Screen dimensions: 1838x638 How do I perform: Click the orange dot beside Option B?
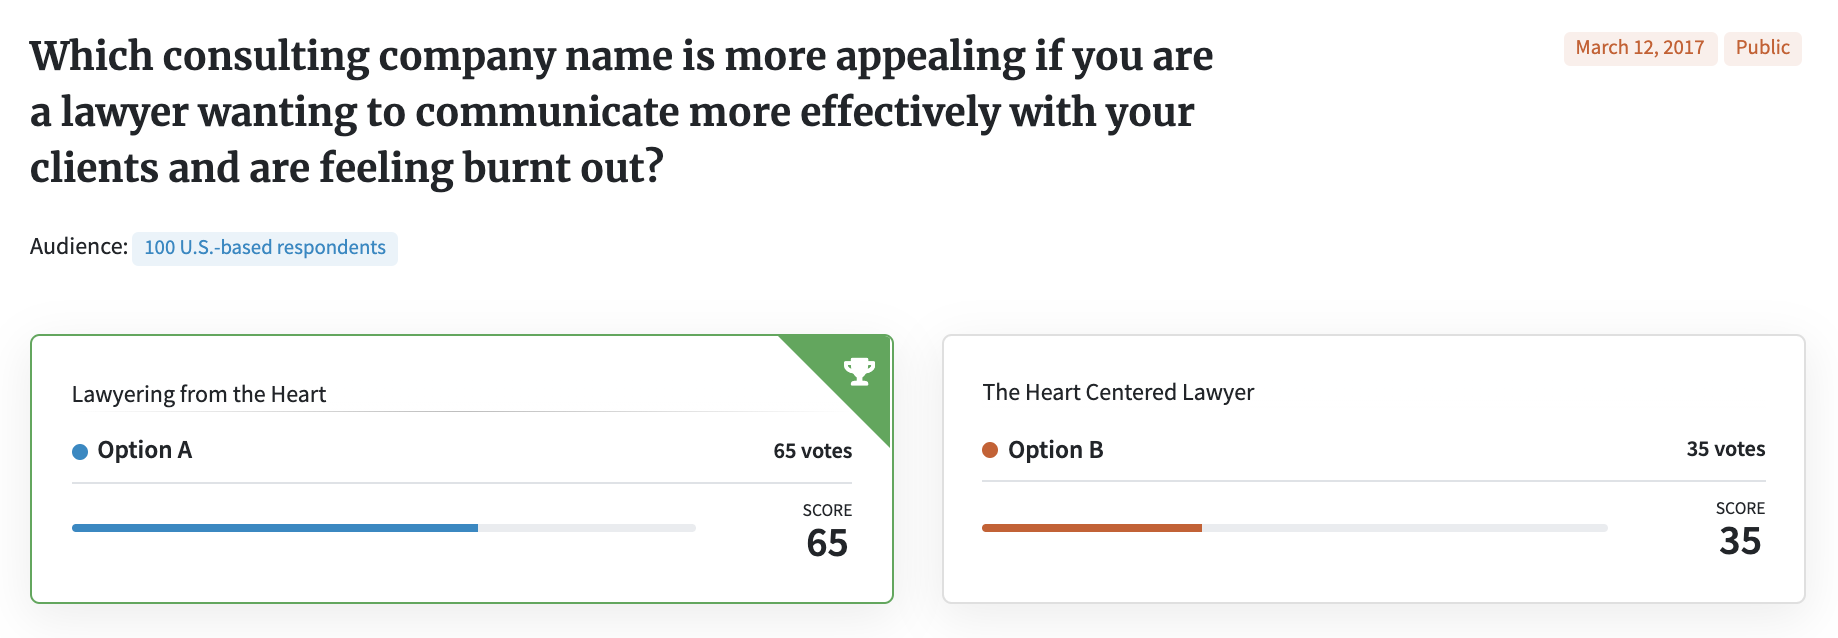click(990, 450)
